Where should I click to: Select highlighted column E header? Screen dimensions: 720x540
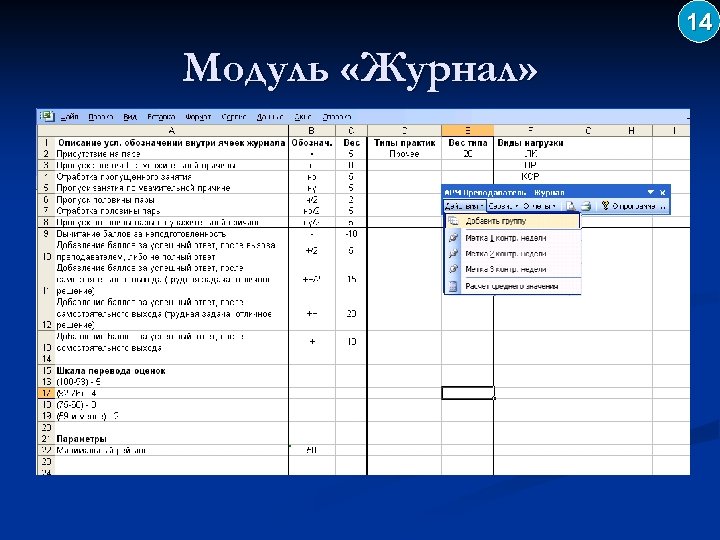click(467, 130)
